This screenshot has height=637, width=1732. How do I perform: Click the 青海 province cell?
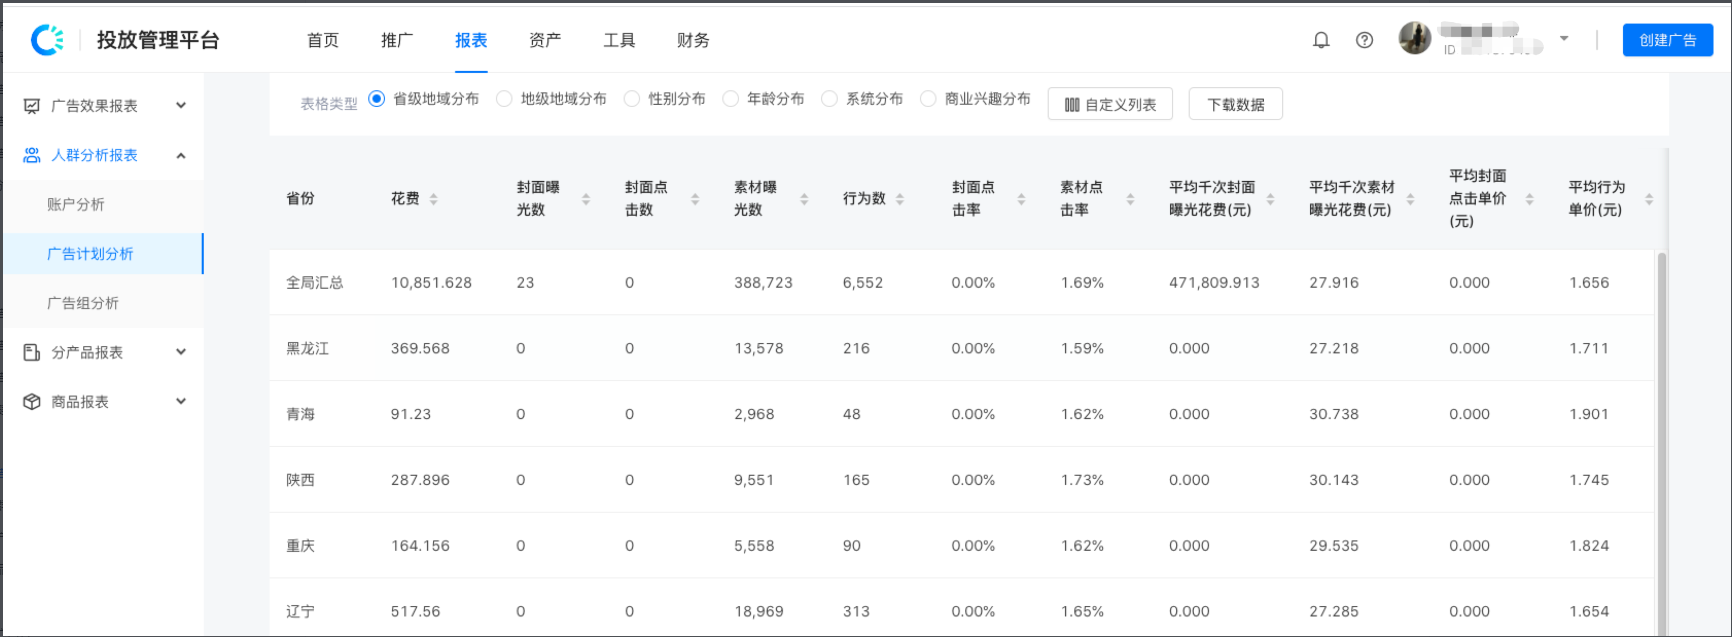tap(300, 414)
